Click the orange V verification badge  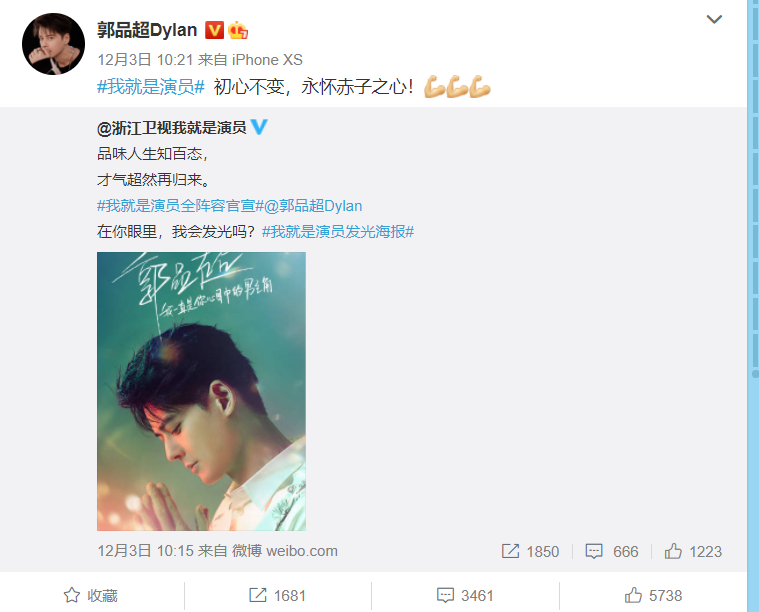tap(214, 30)
